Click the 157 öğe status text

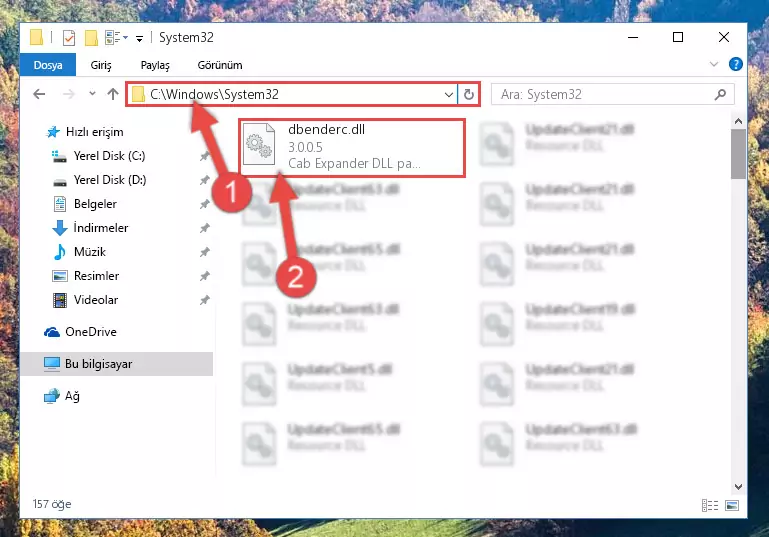[x=52, y=504]
